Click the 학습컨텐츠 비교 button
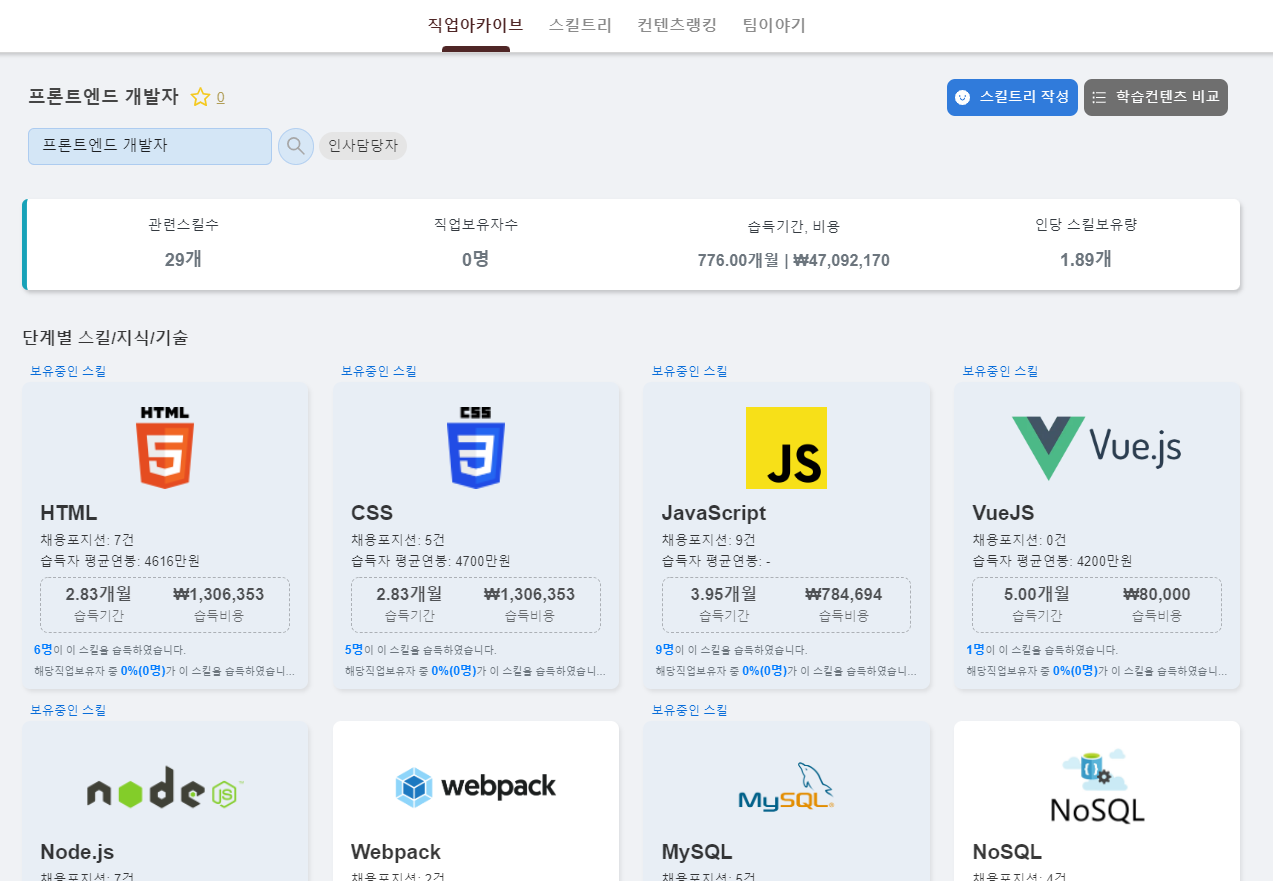This screenshot has height=881, width=1273. (x=1156, y=97)
